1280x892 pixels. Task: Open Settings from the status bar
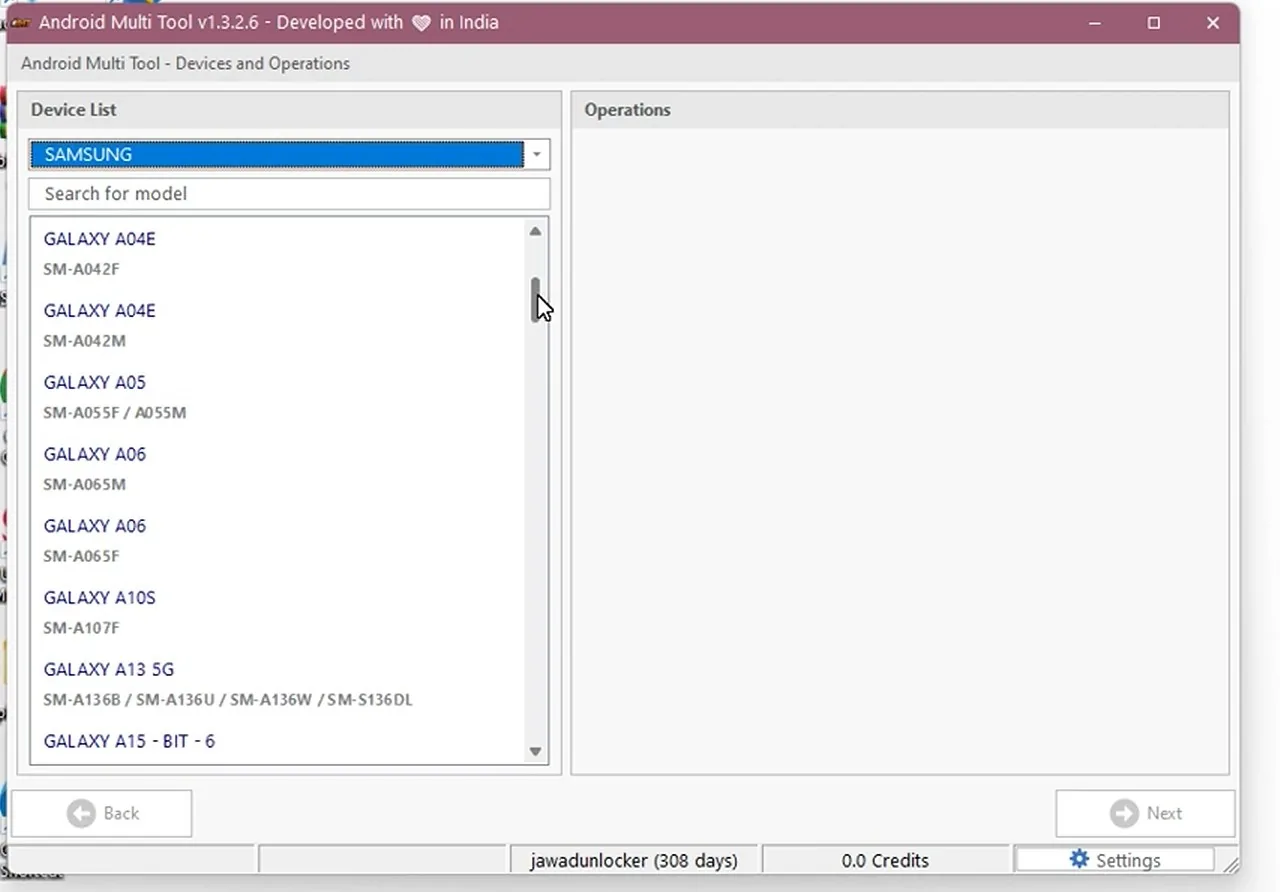1114,860
